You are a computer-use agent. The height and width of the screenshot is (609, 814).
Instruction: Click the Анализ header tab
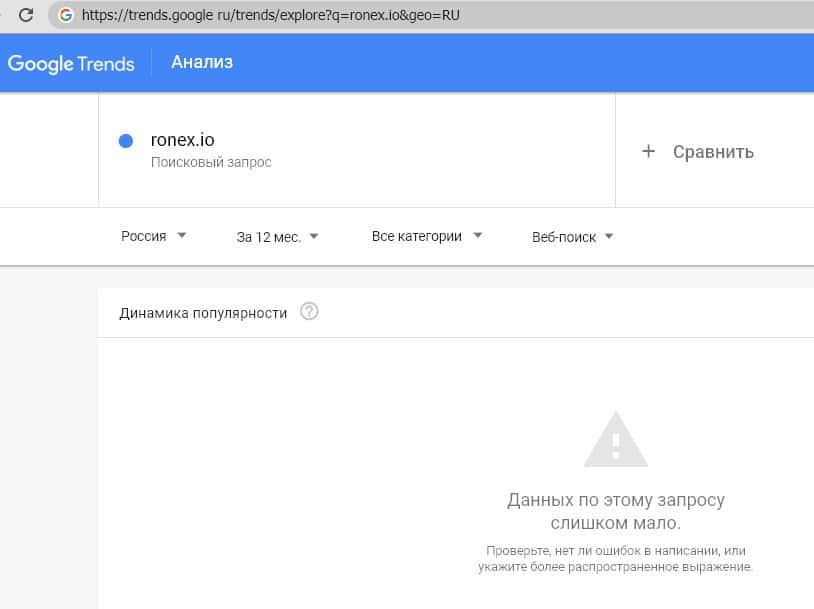[202, 63]
